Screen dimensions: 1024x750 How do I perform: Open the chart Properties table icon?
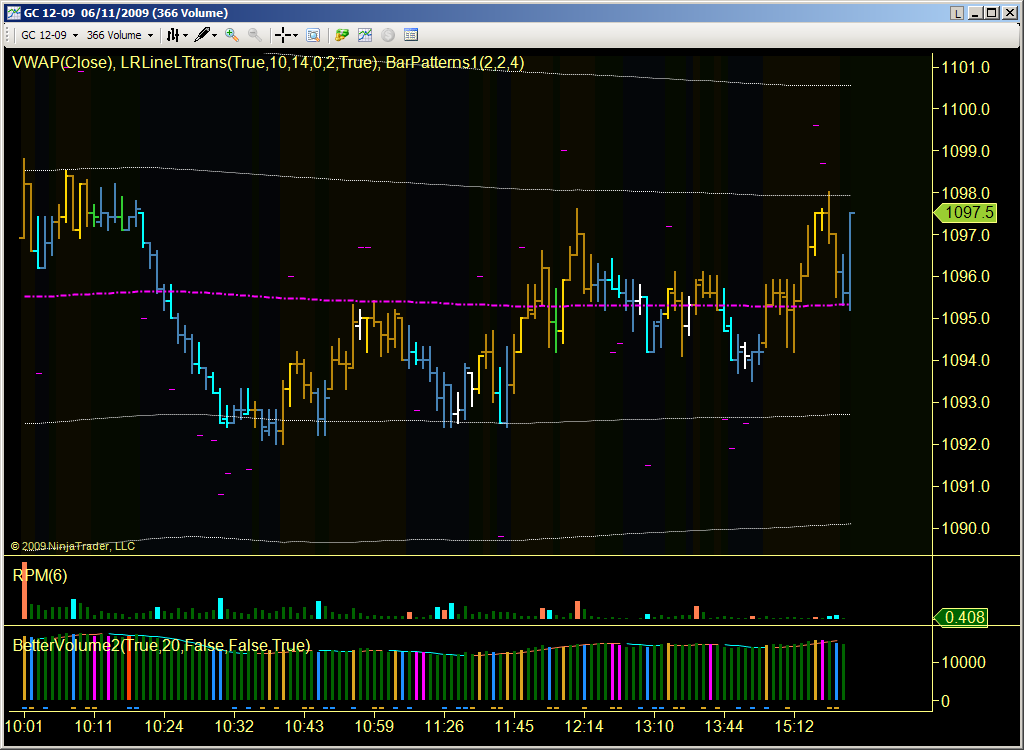point(411,35)
